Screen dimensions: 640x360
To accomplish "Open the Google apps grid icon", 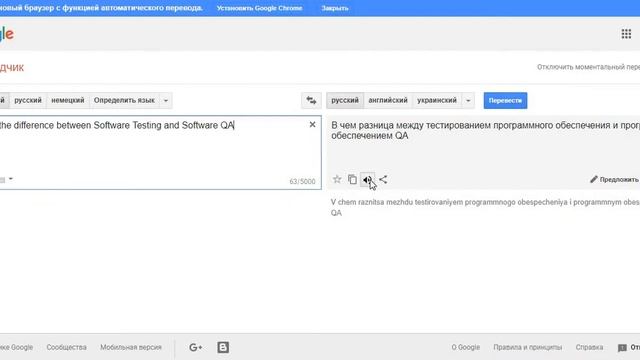I will (626, 34).
